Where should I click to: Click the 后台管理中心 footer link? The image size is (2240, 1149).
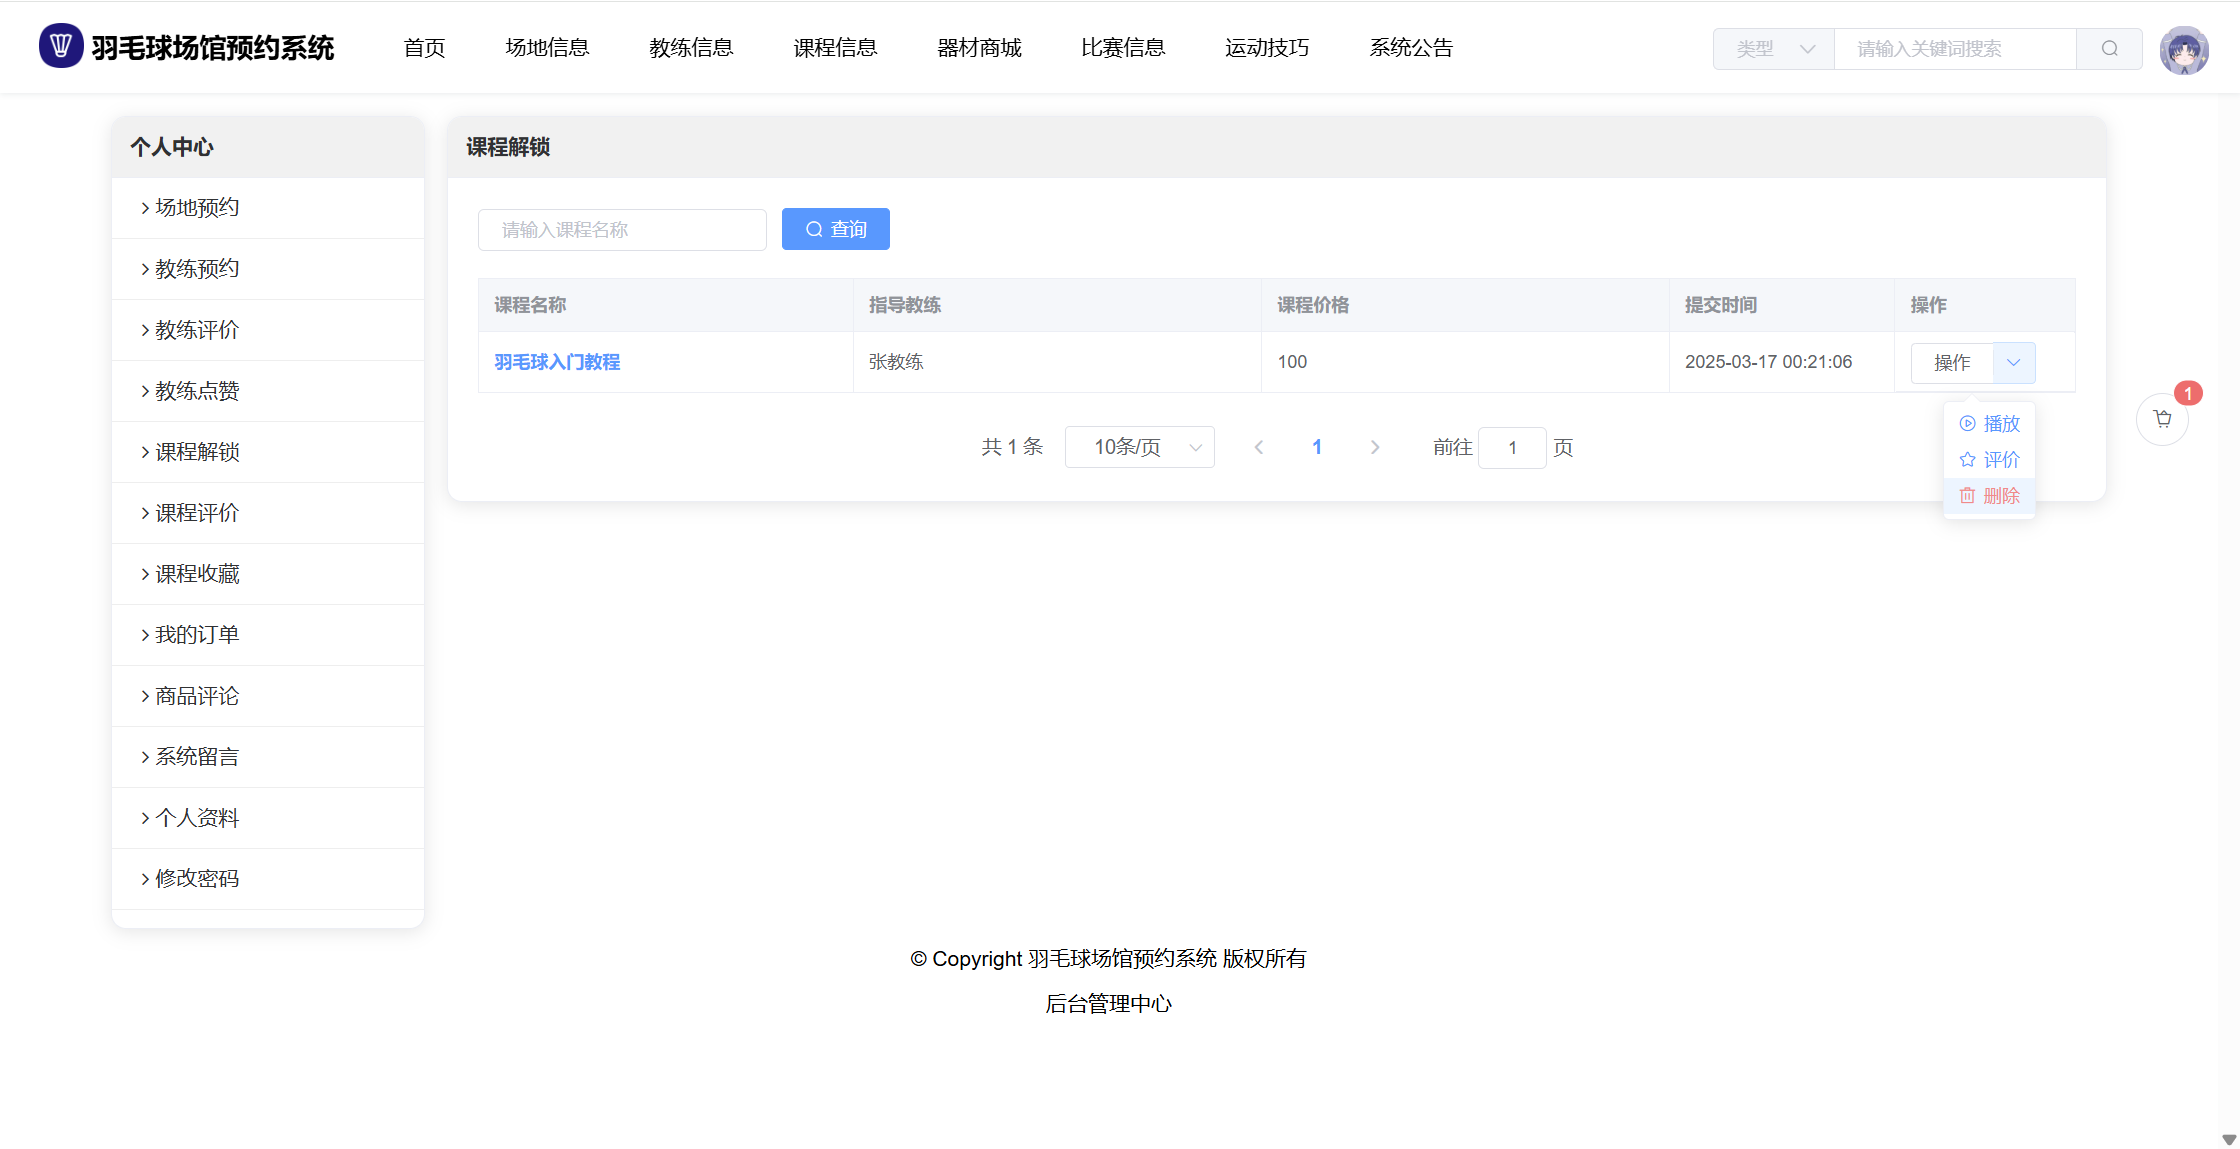coord(1108,1004)
